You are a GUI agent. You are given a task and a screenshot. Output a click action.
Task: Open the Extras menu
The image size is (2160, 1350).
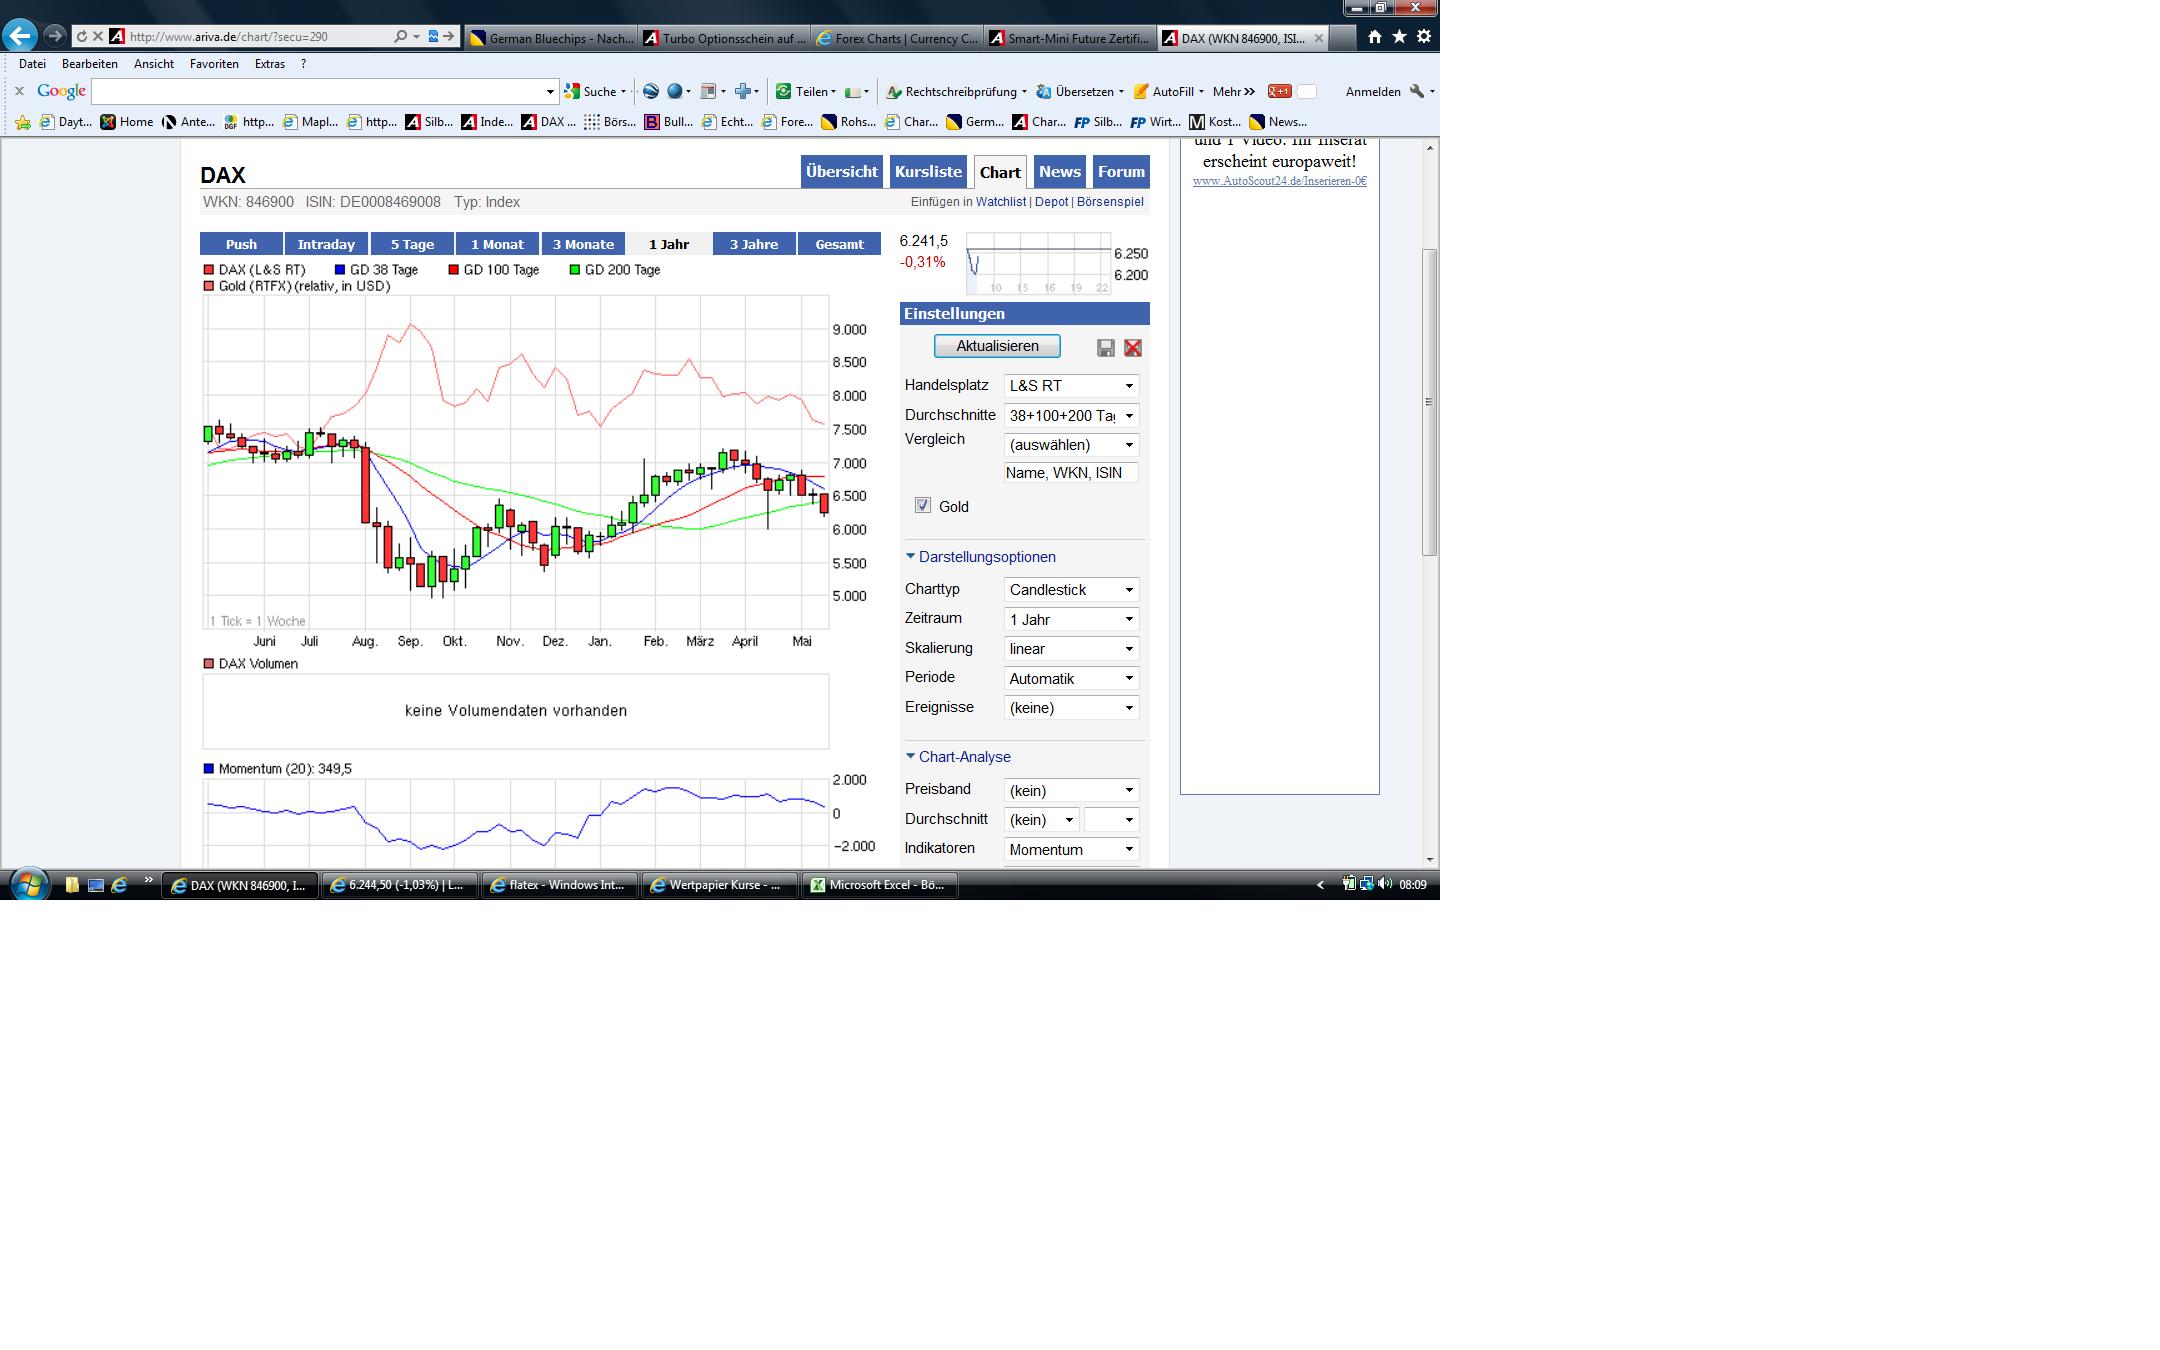click(270, 64)
